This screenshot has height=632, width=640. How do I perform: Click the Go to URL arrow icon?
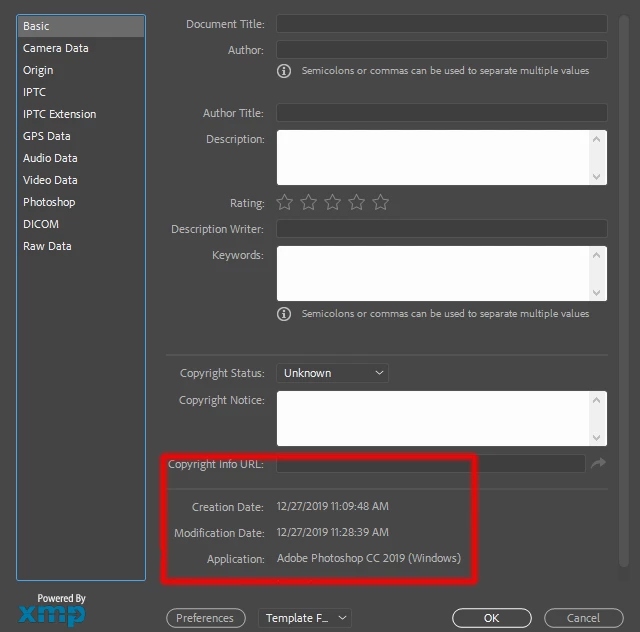point(598,463)
